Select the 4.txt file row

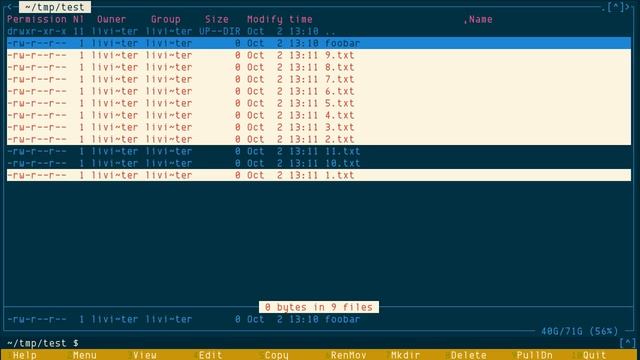[x=319, y=115]
